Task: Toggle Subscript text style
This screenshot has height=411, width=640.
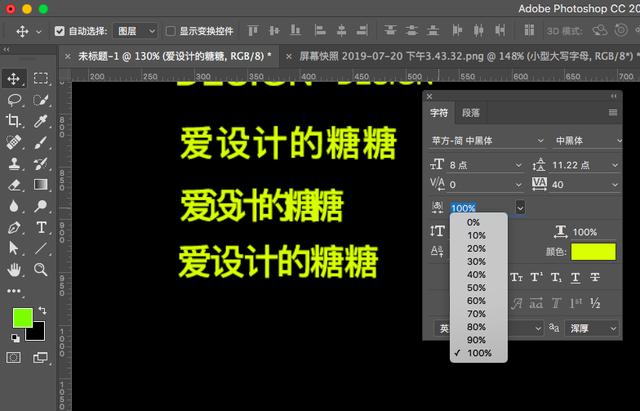Action: (x=556, y=278)
